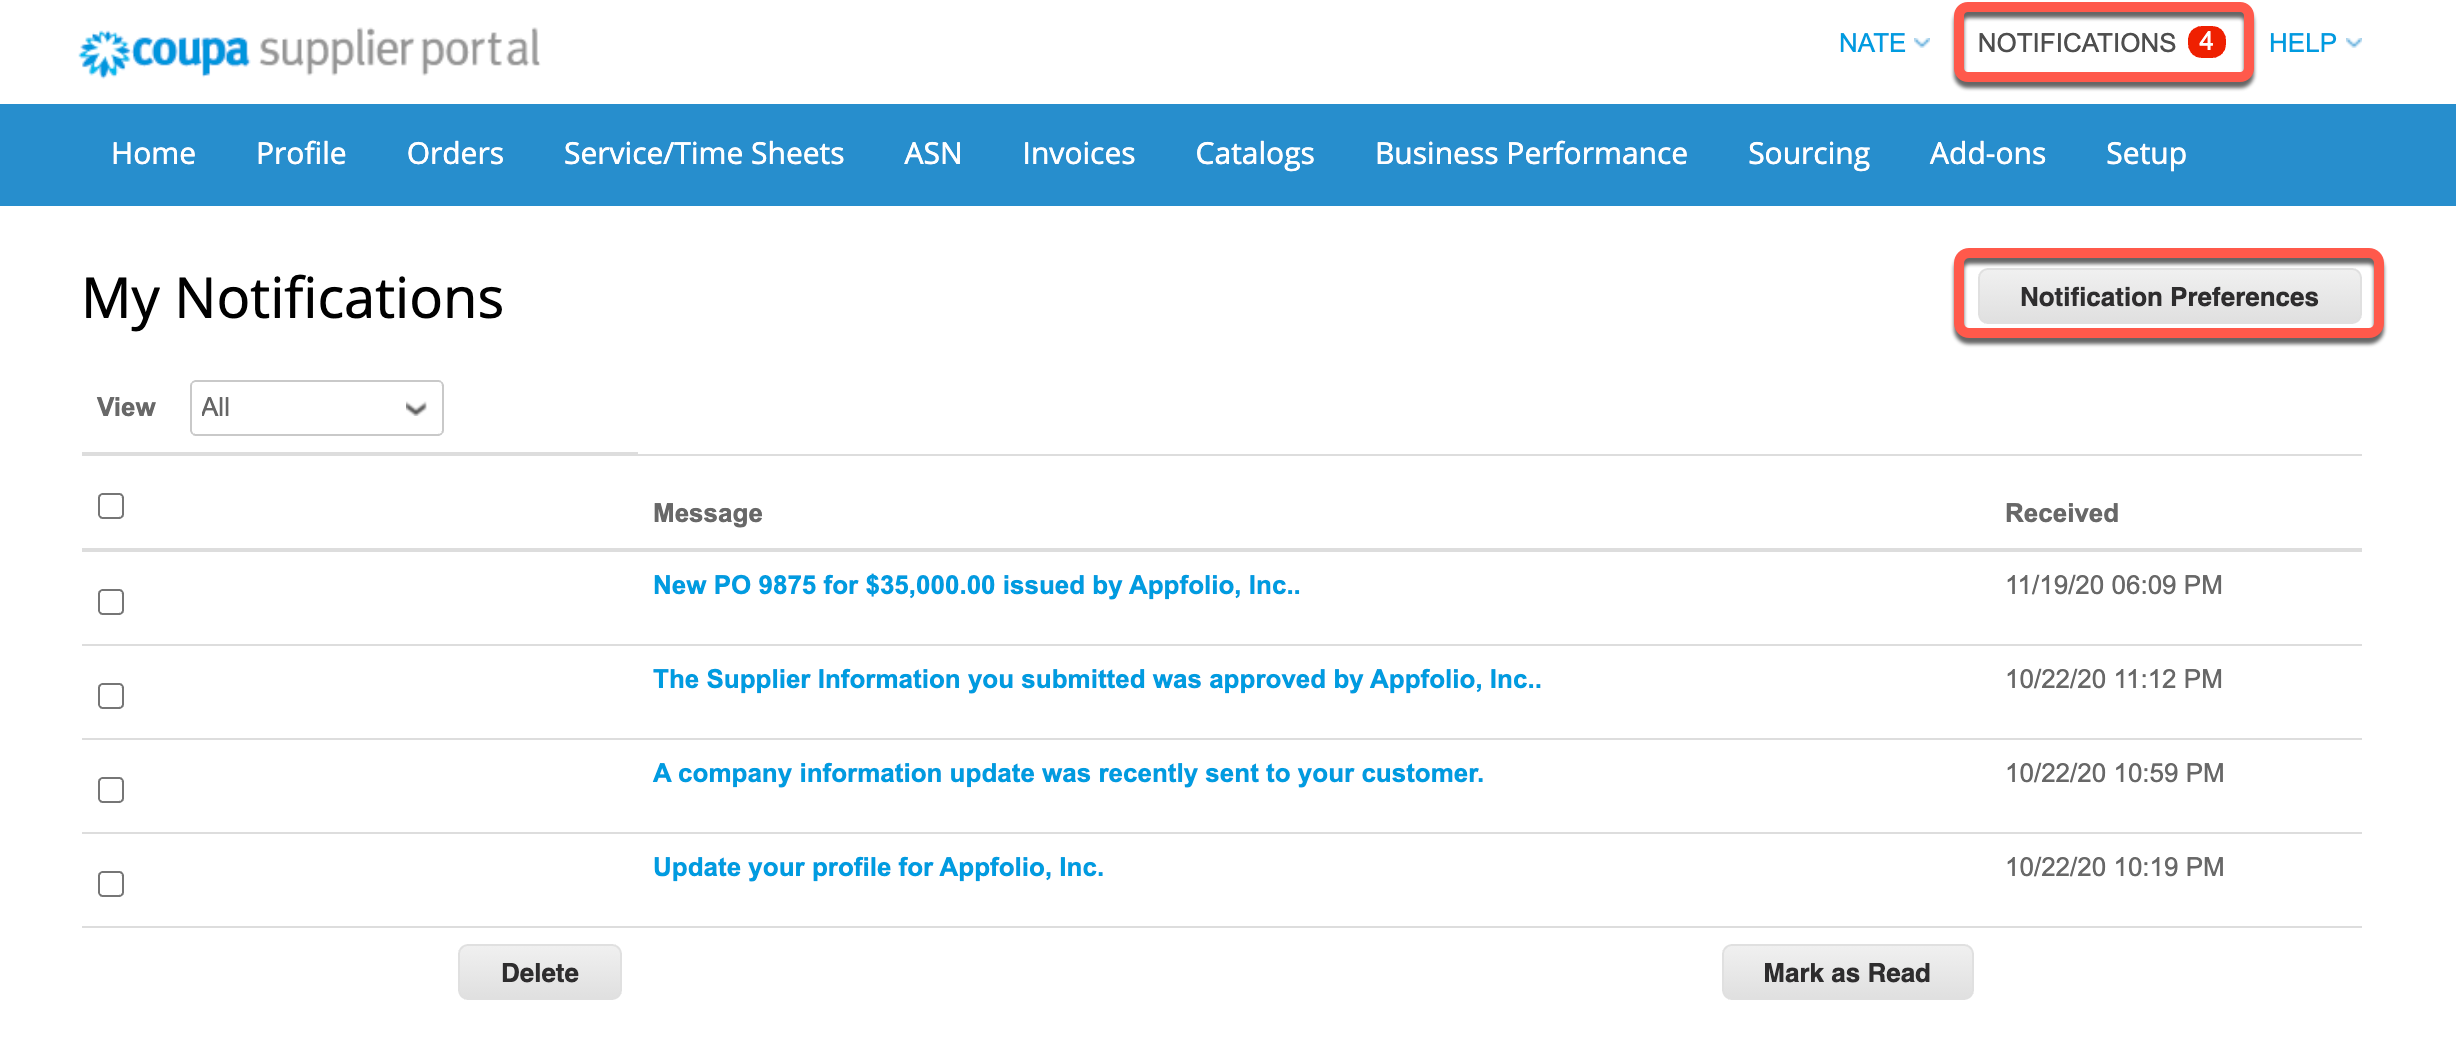Navigate to the Setup tab
2456x1064 pixels.
pos(2145,154)
